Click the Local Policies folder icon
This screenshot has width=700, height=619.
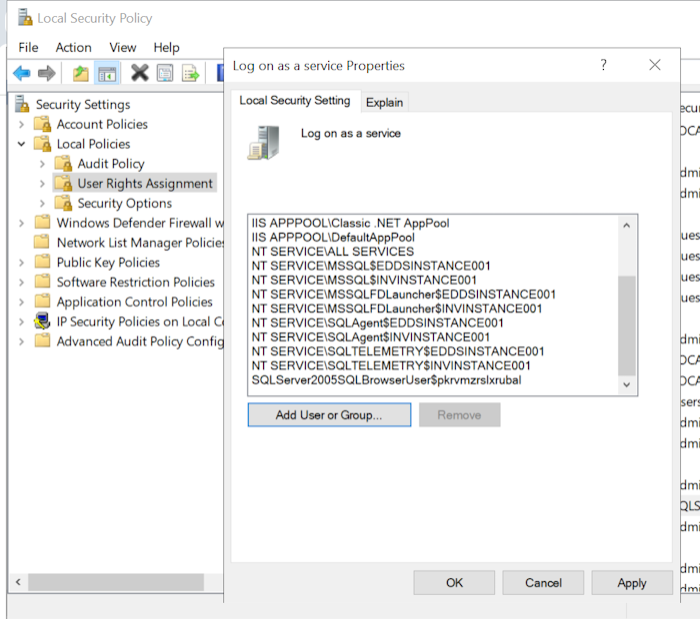point(43,144)
